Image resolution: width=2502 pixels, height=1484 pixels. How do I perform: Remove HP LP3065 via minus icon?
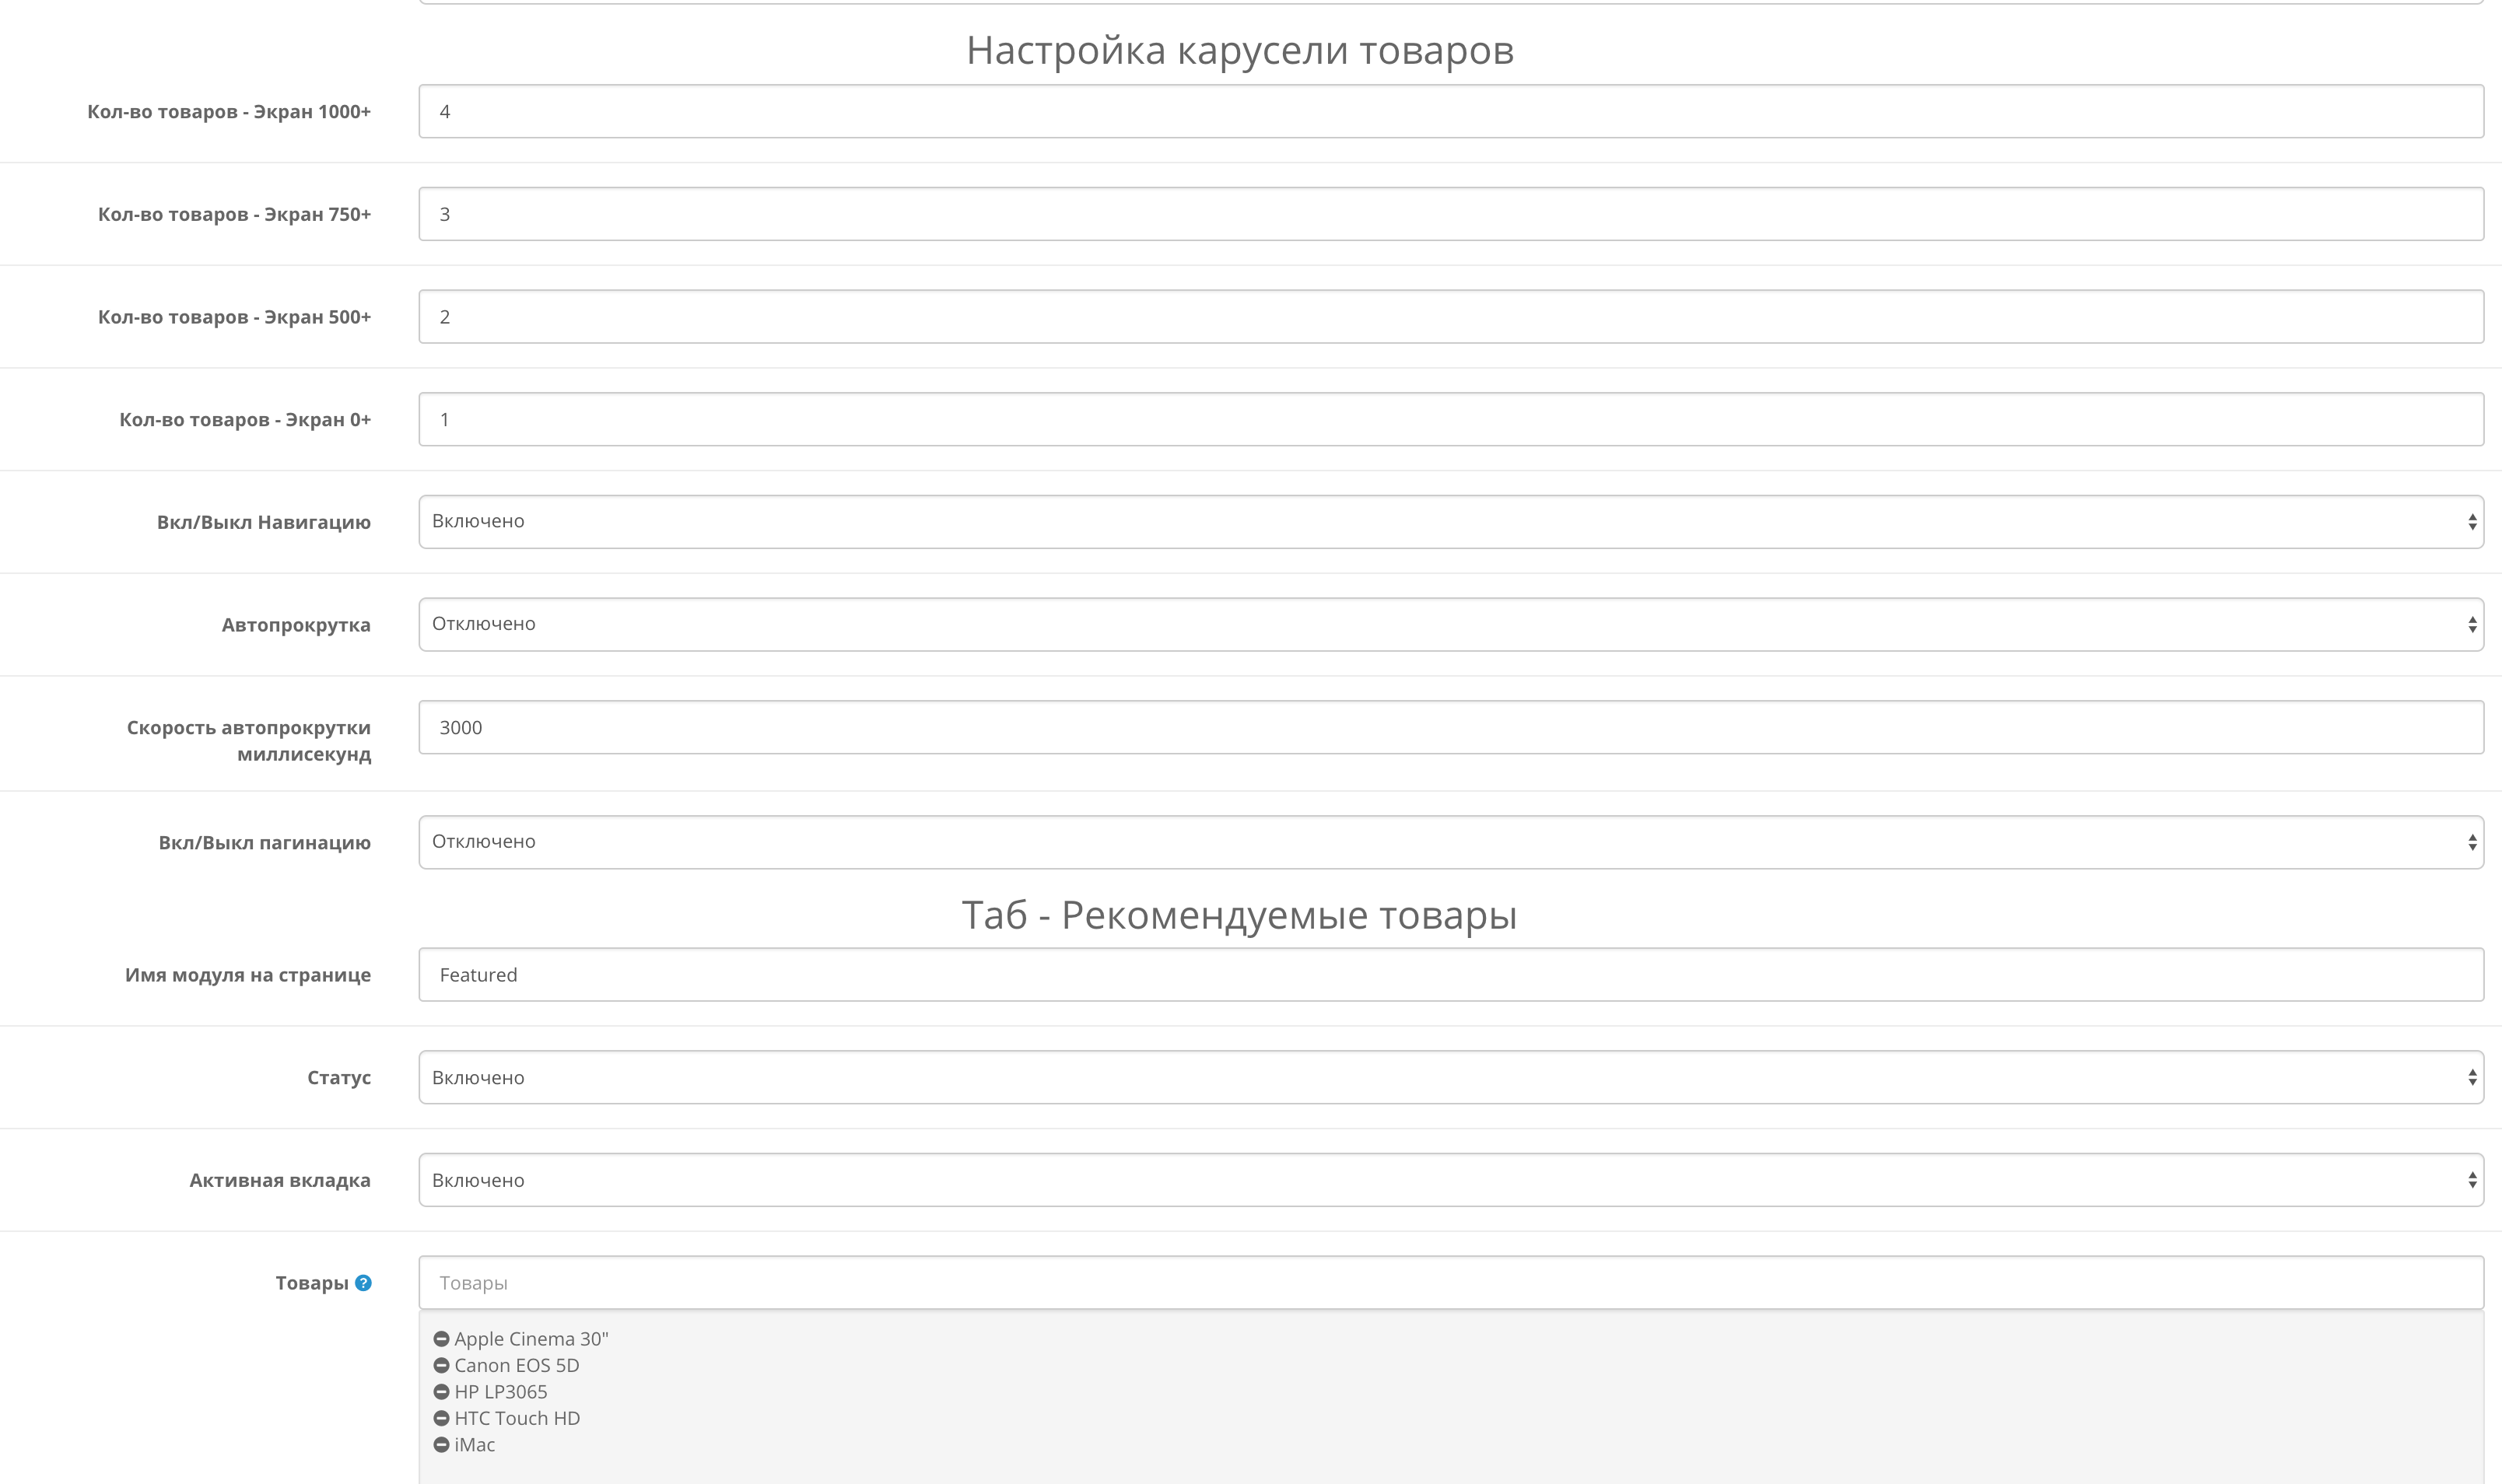pyautogui.click(x=441, y=1392)
